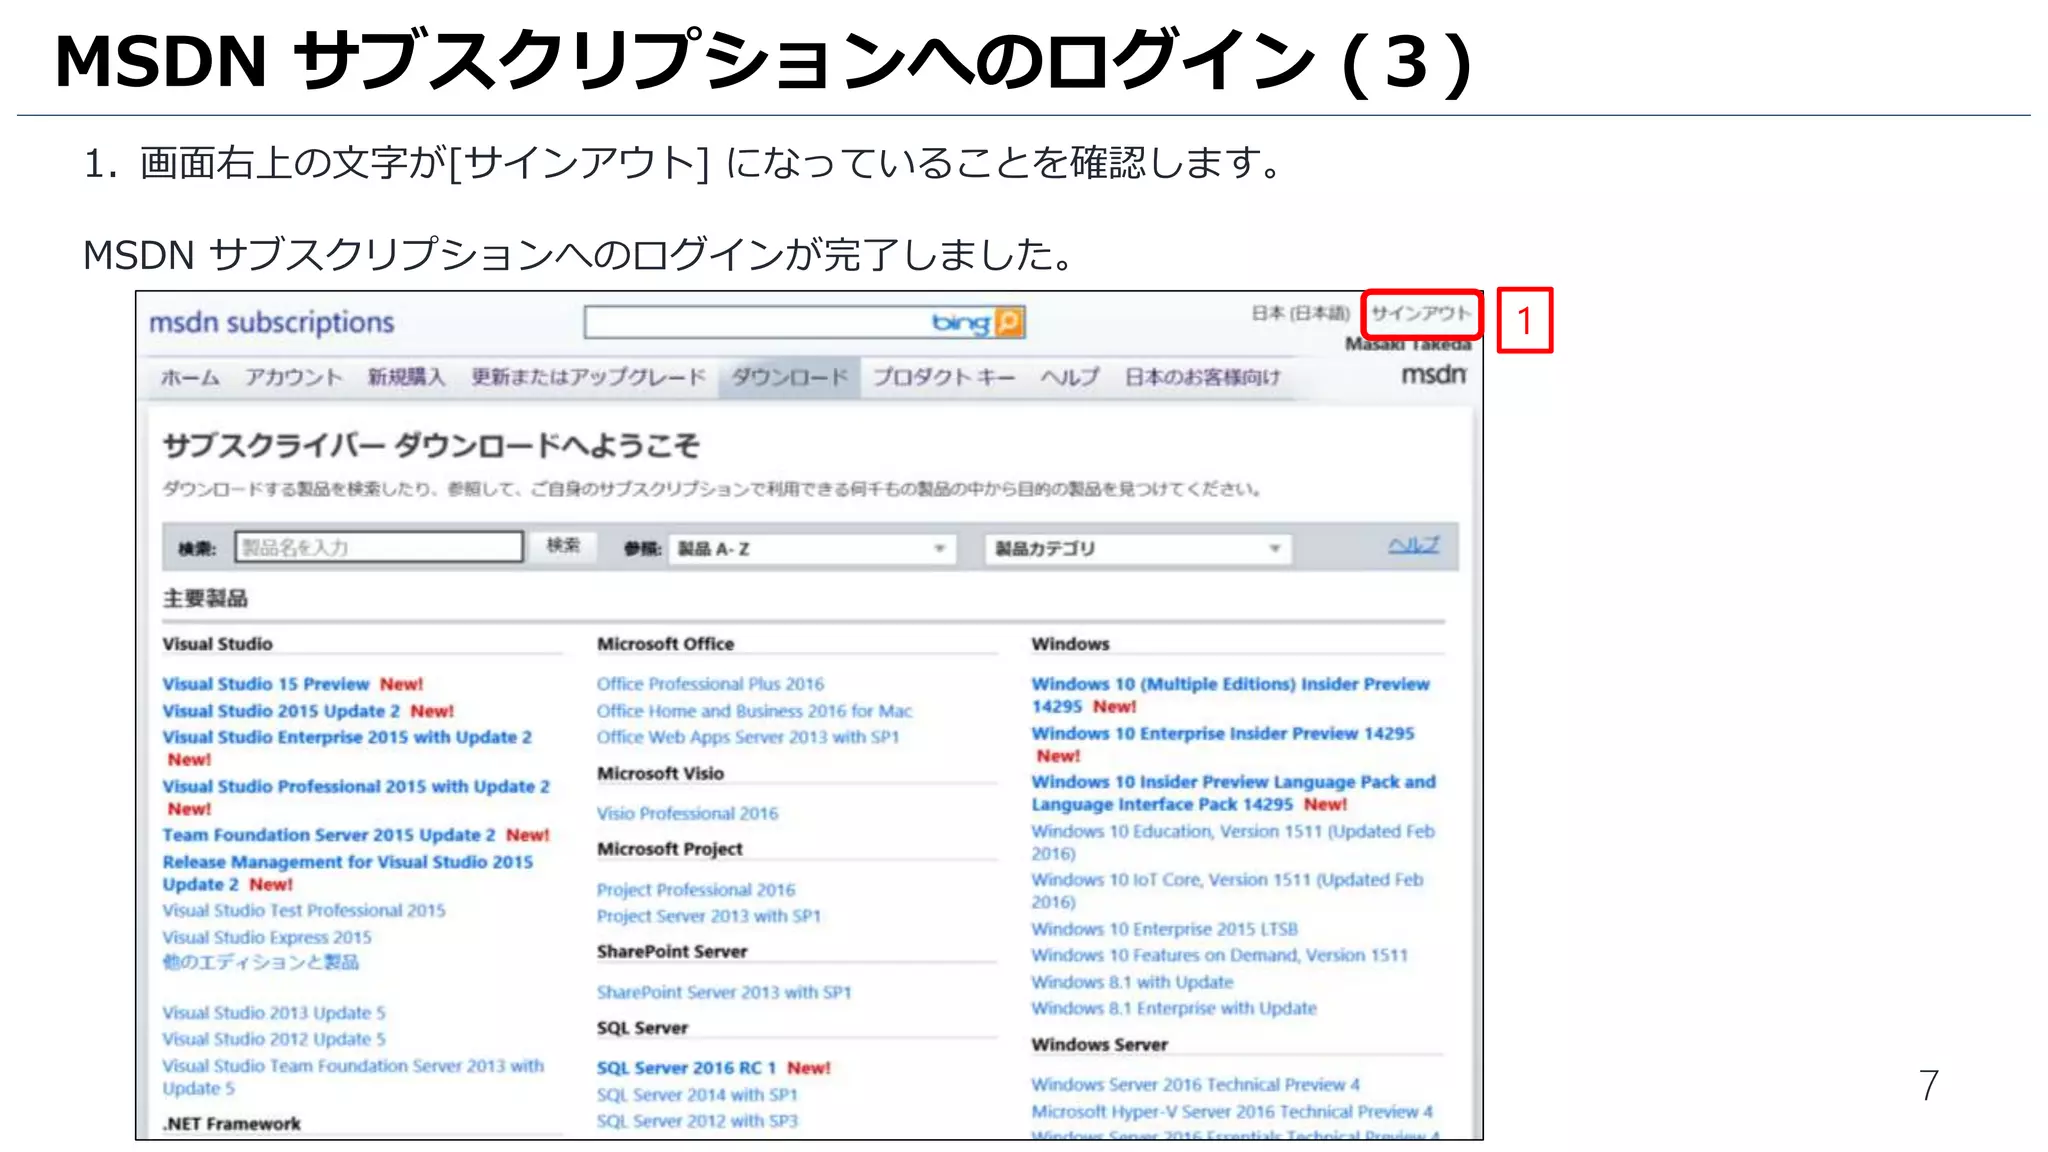Open the ヘルプ navigation tab
This screenshot has height=1152, width=2048.
click(1069, 377)
